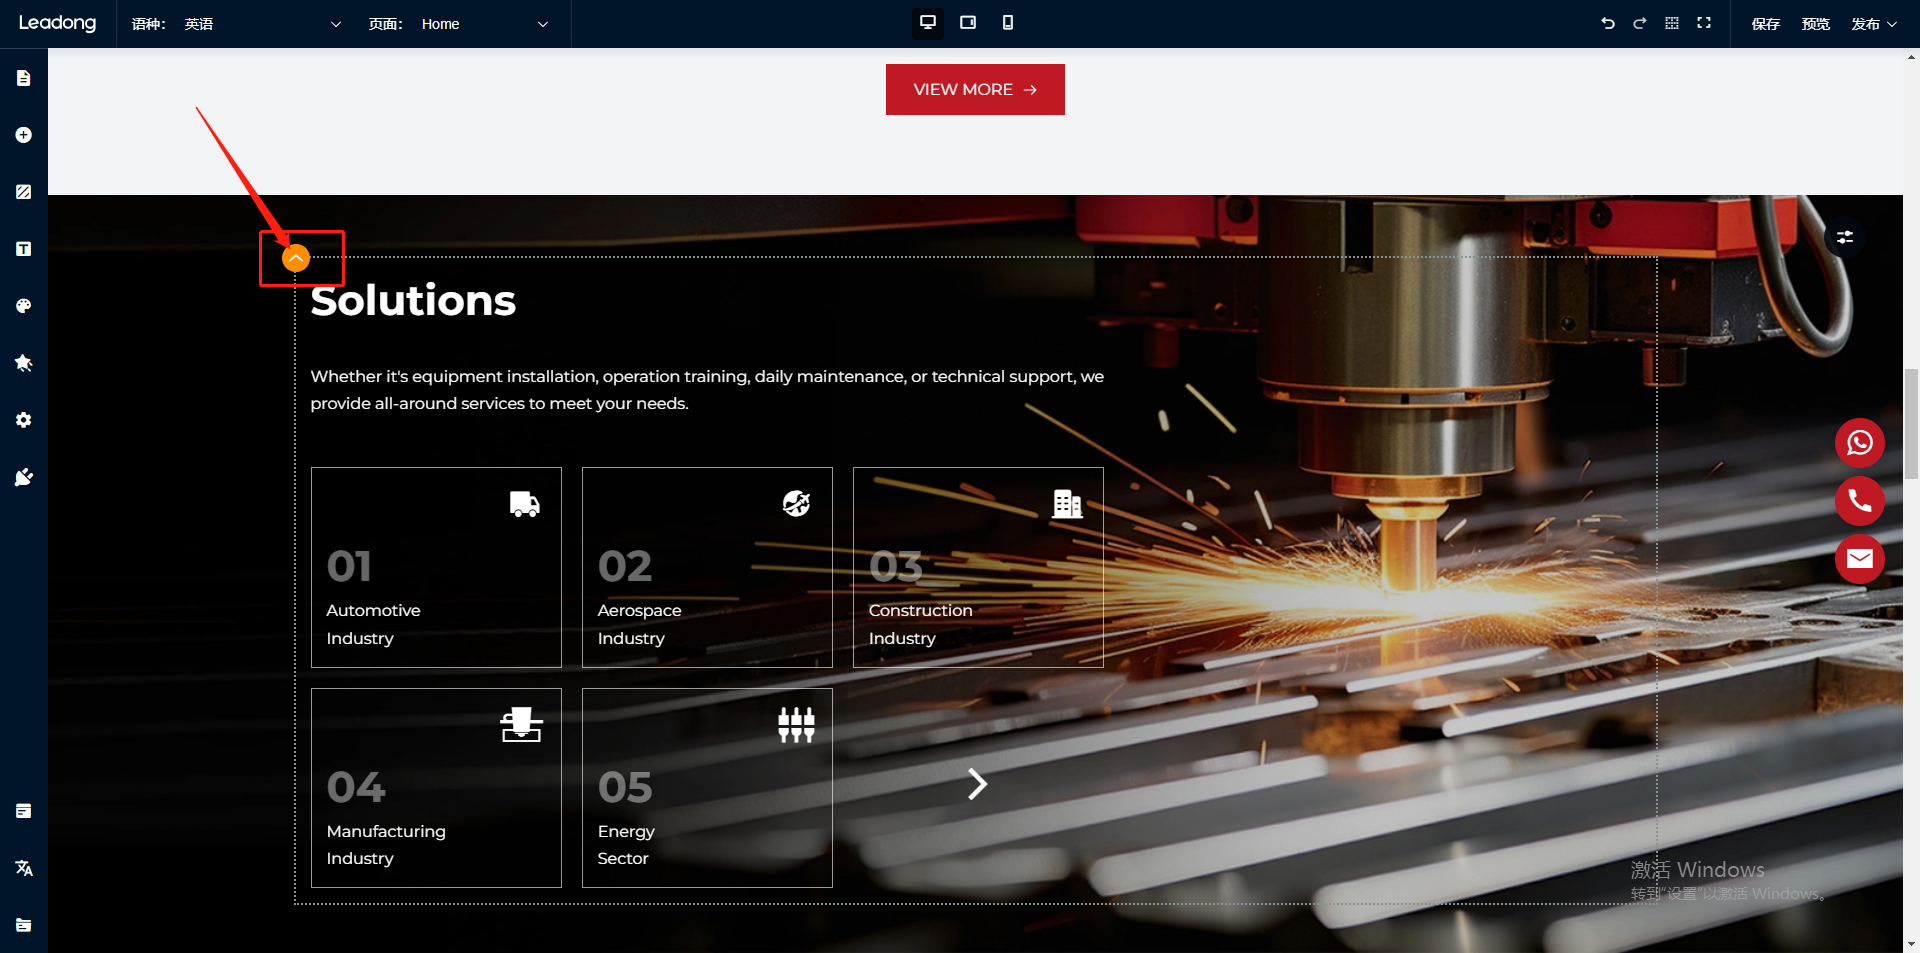Click the undo arrow in top toolbar
Viewport: 1920px width, 953px height.
[x=1608, y=23]
